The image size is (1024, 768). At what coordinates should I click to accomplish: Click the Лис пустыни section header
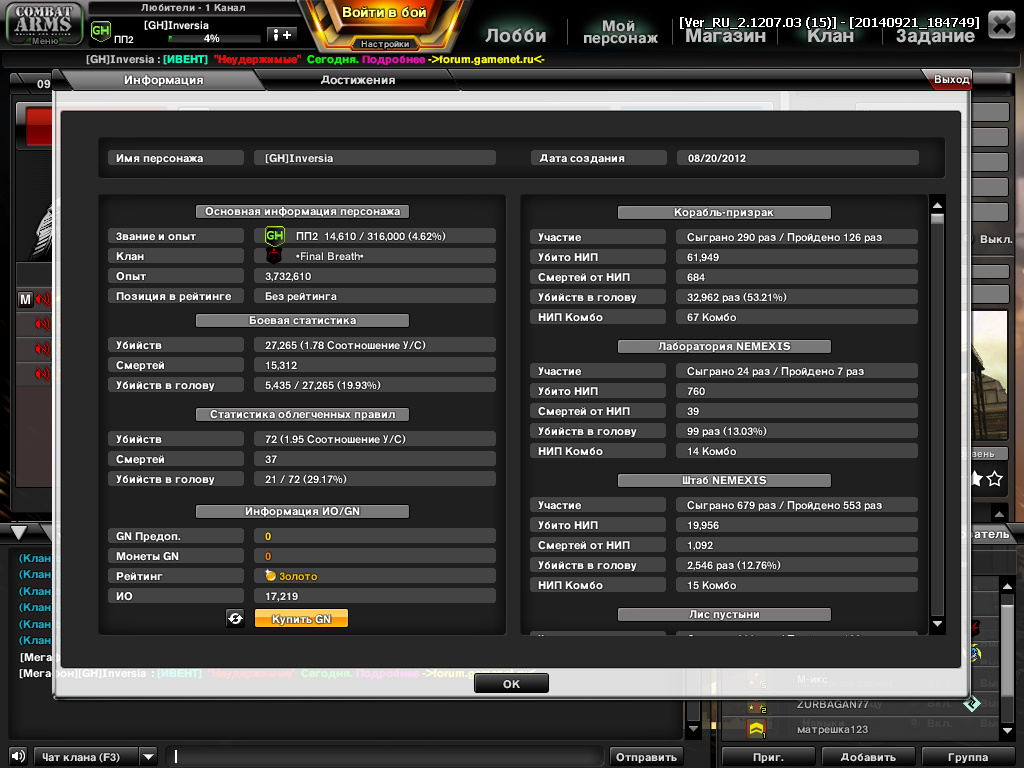[724, 614]
